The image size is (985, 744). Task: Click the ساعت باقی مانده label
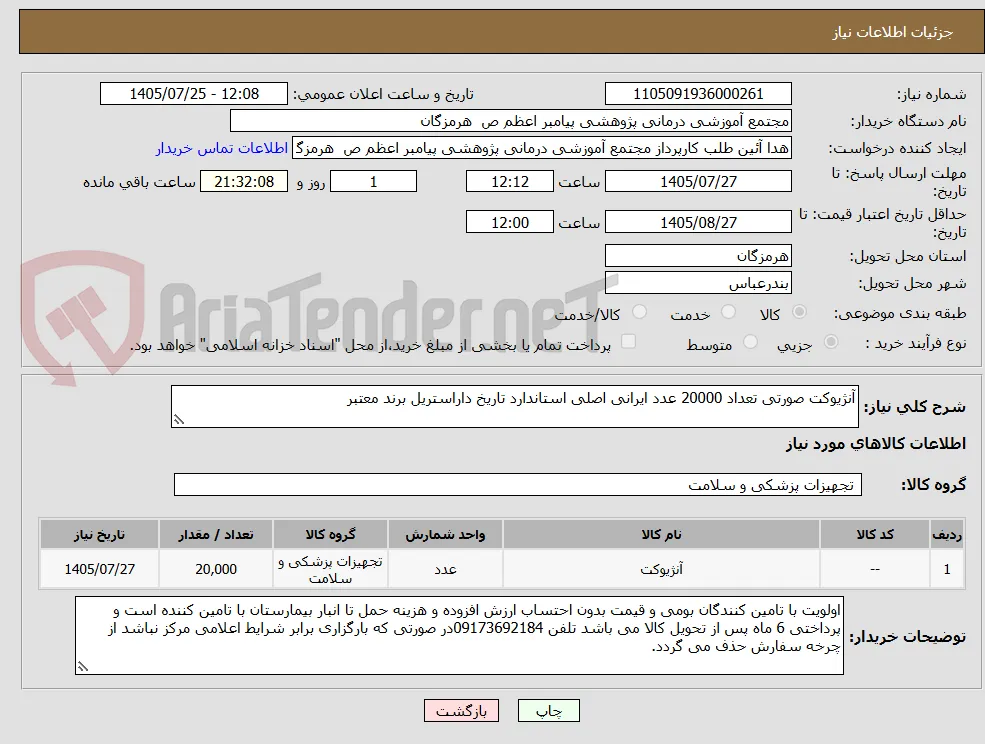click(139, 182)
